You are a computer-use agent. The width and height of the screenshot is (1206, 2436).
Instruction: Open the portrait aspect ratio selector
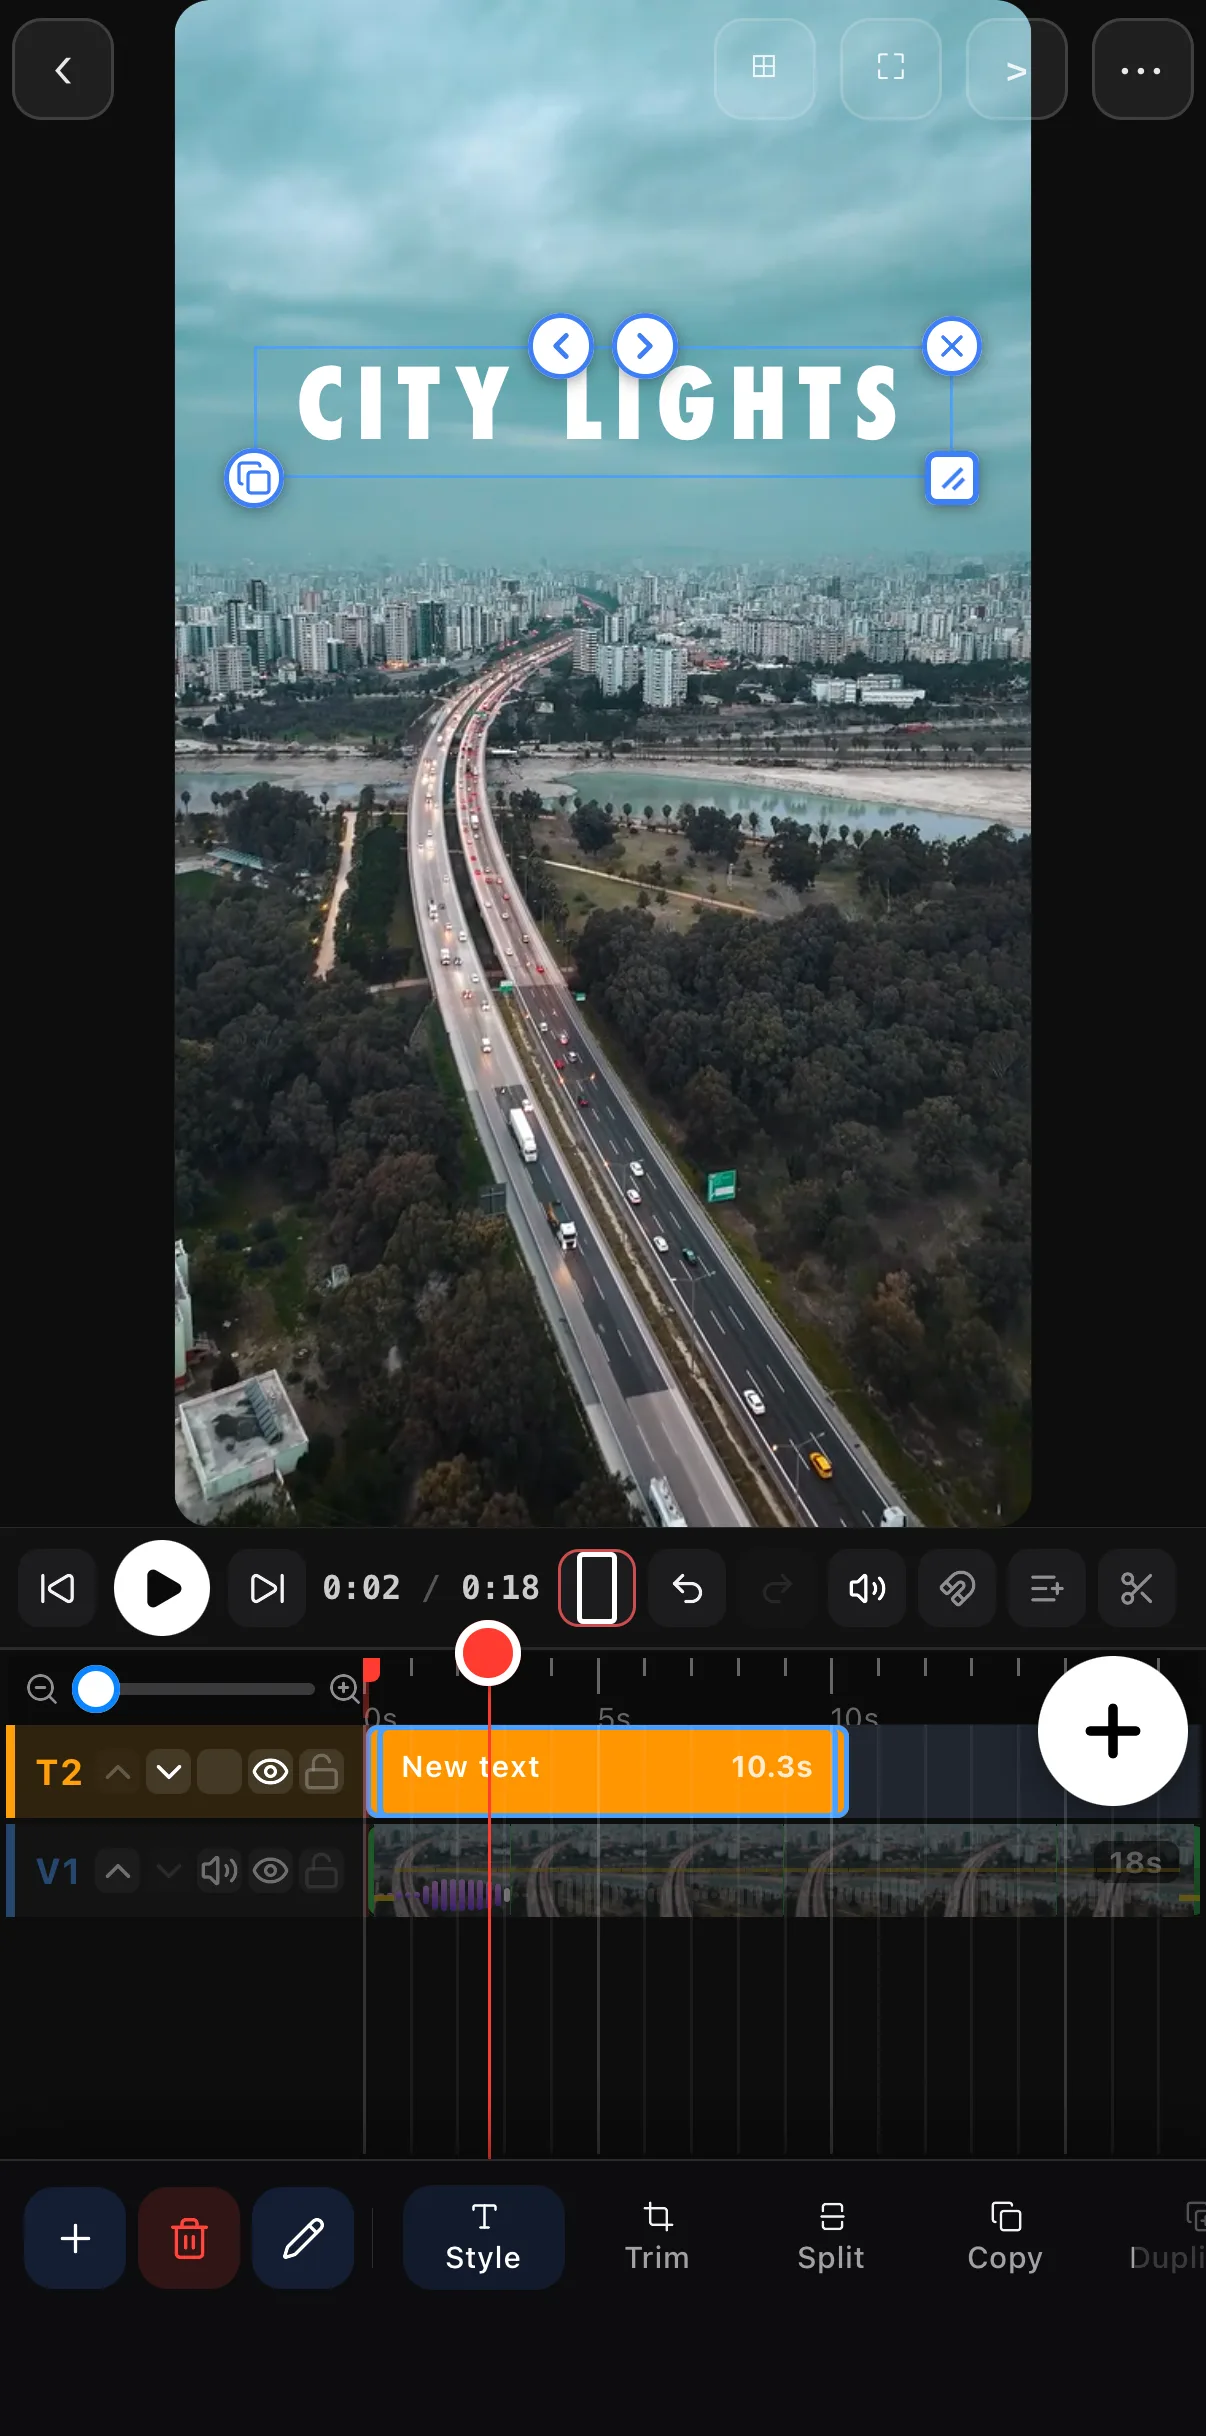click(x=597, y=1588)
